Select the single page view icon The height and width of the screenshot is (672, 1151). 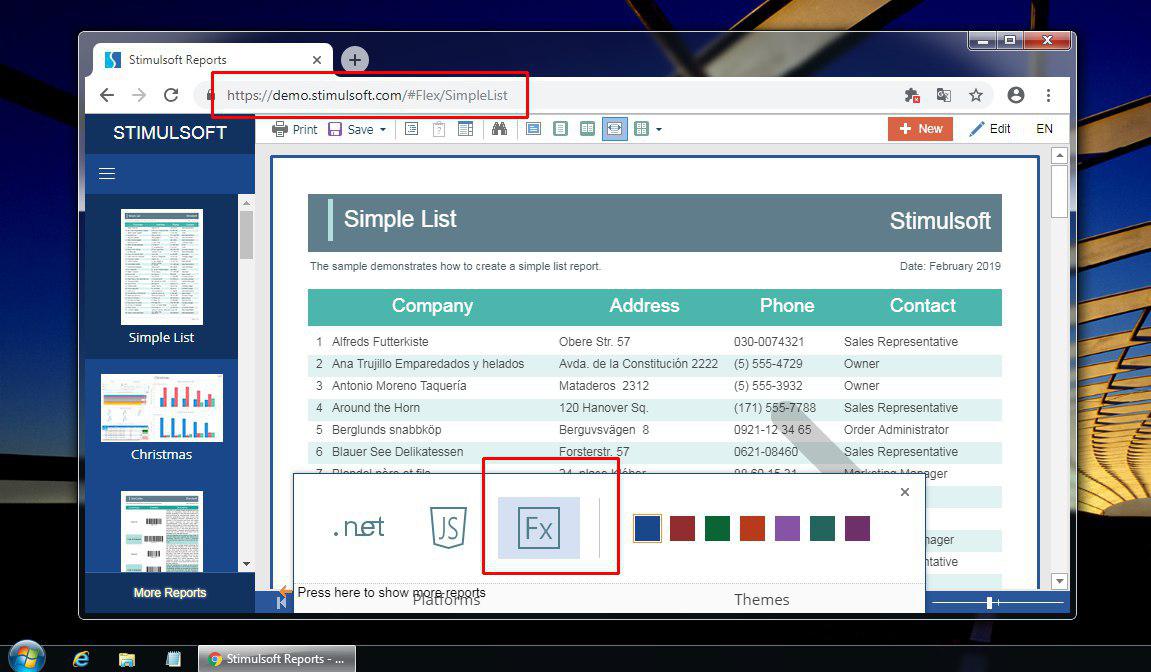tap(560, 129)
